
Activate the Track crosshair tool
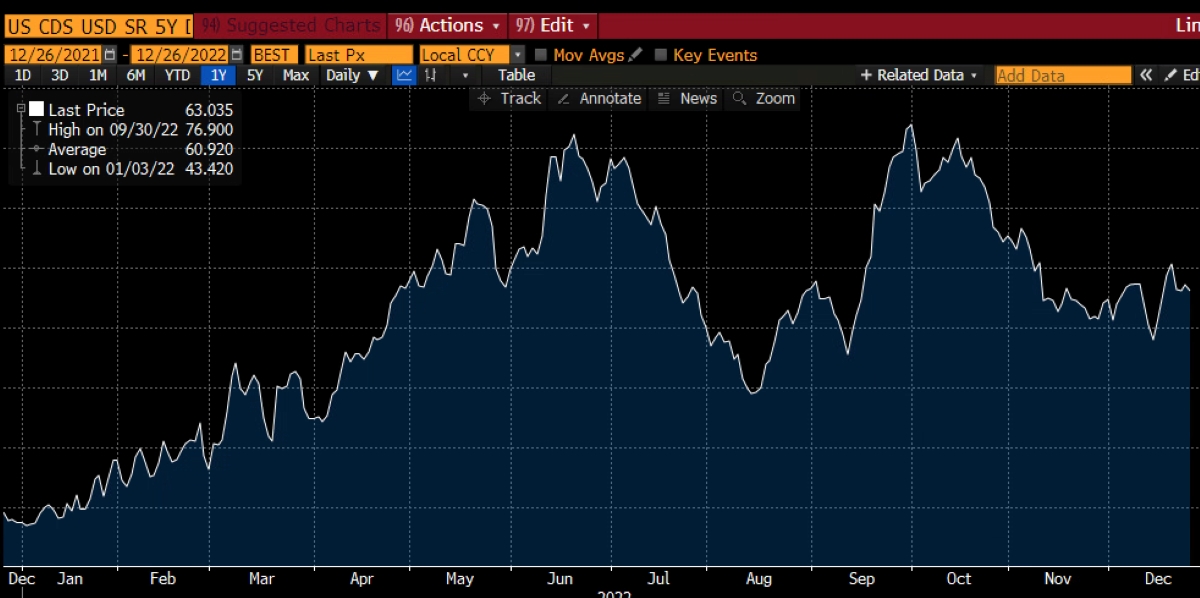(x=509, y=98)
